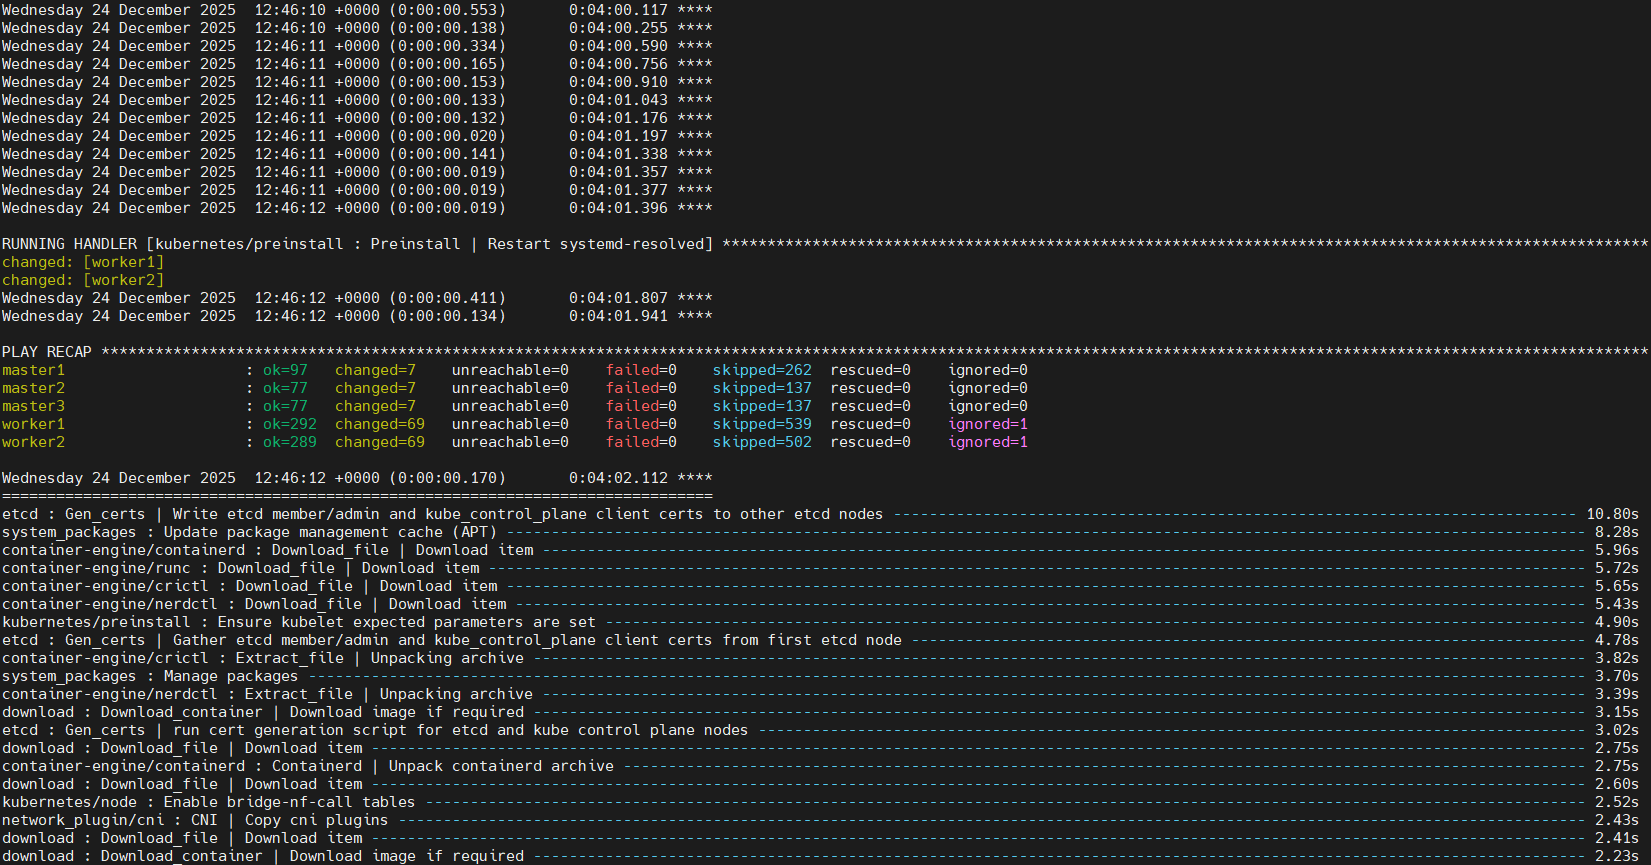Image resolution: width=1651 pixels, height=865 pixels.
Task: Click 'ok=292' value in worker1 row
Action: click(290, 424)
